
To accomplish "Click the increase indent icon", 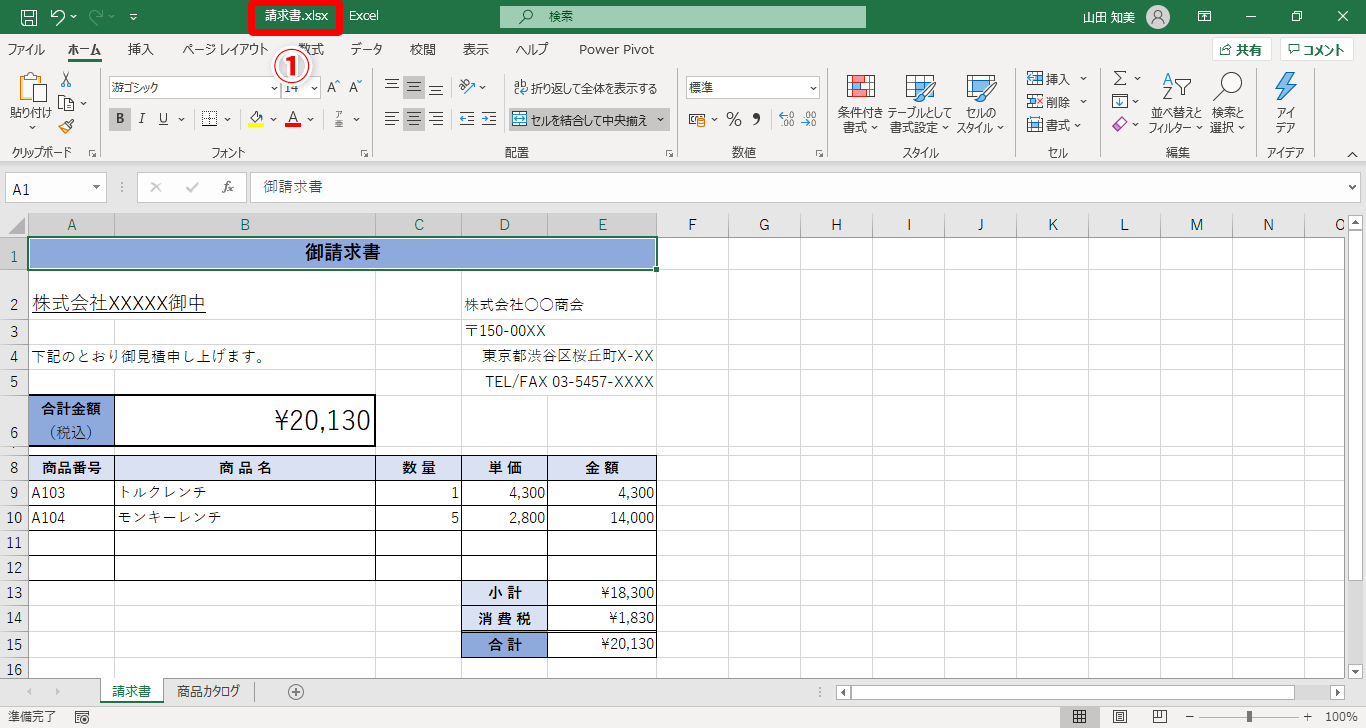I will coord(489,120).
